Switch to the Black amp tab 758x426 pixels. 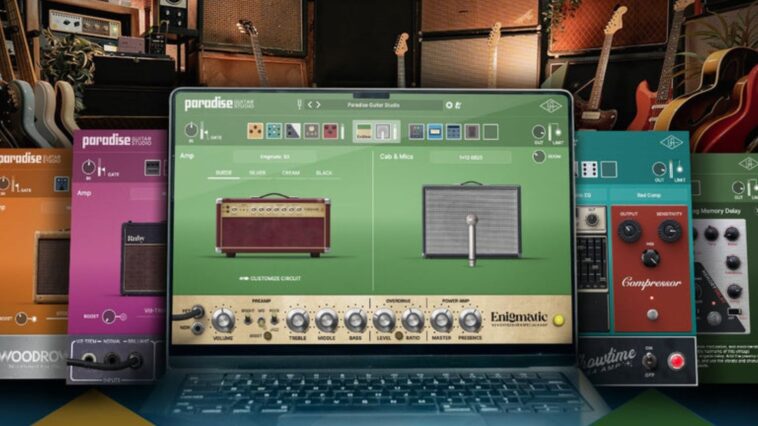click(324, 173)
